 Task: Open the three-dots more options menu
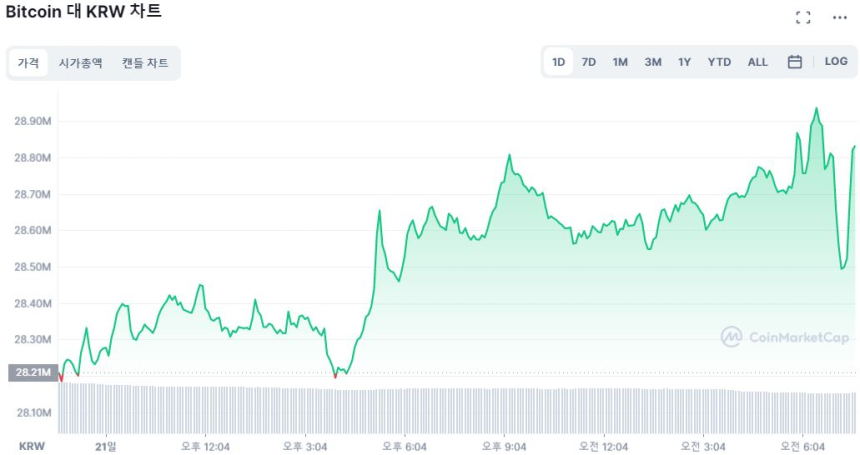838,17
